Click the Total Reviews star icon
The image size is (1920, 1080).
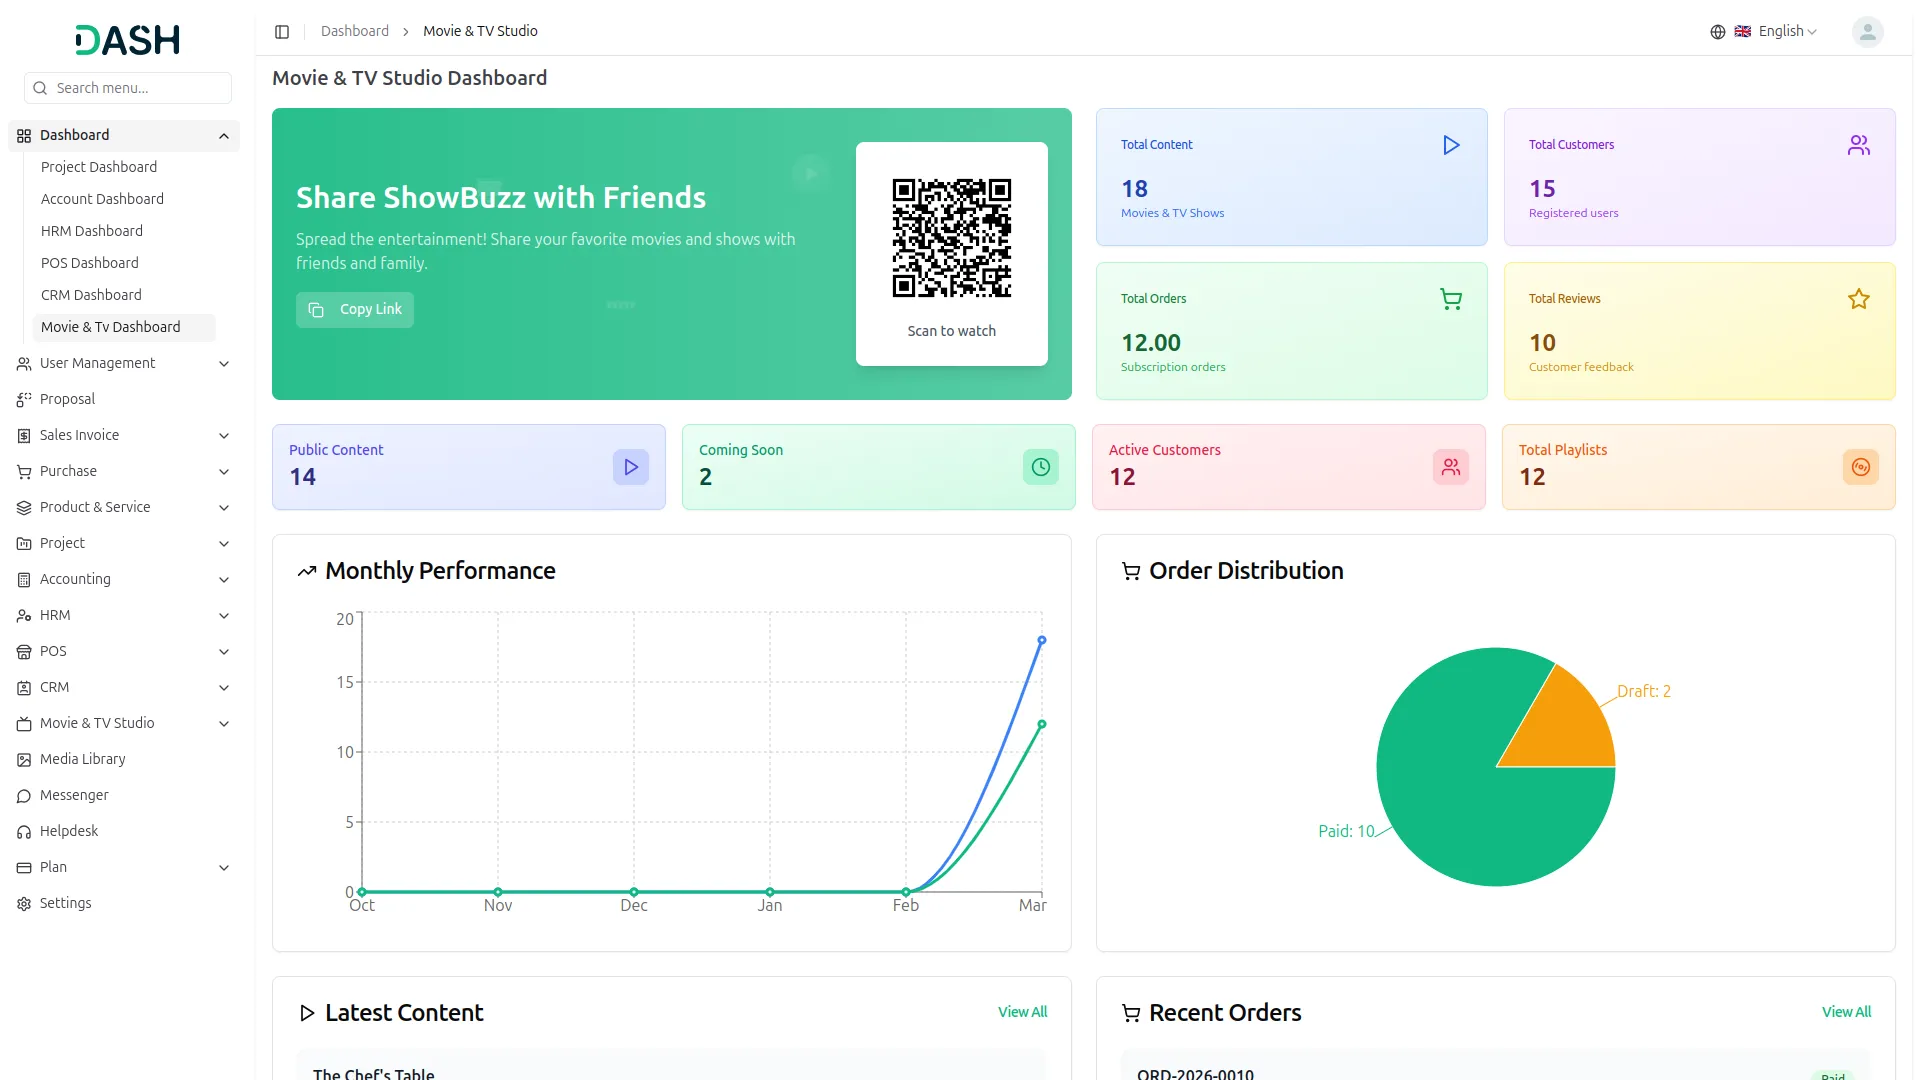1858,299
